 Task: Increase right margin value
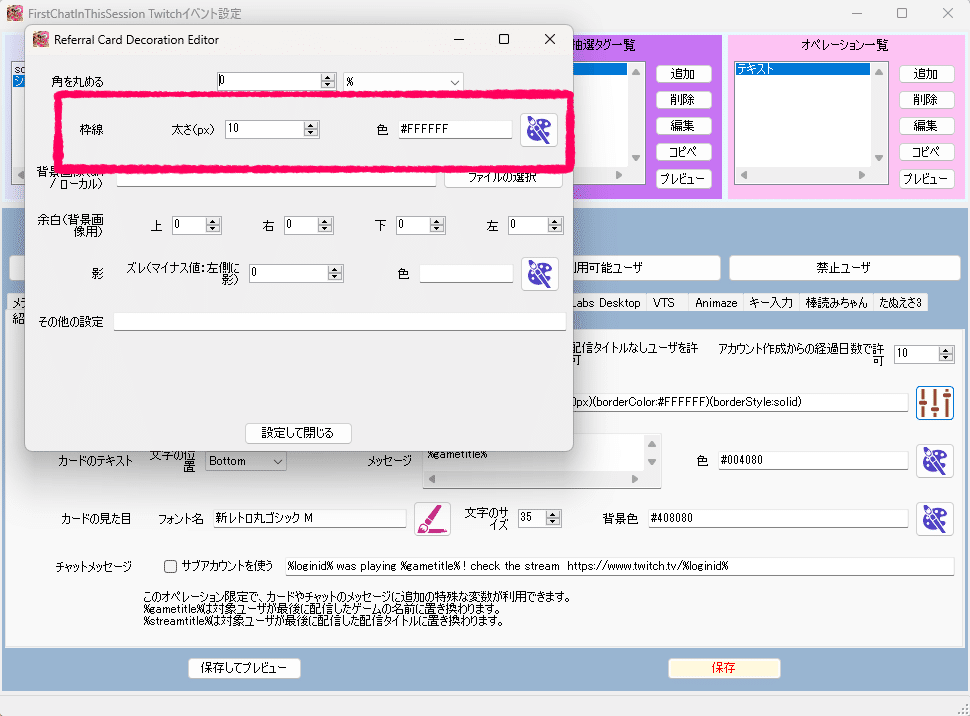325,222
